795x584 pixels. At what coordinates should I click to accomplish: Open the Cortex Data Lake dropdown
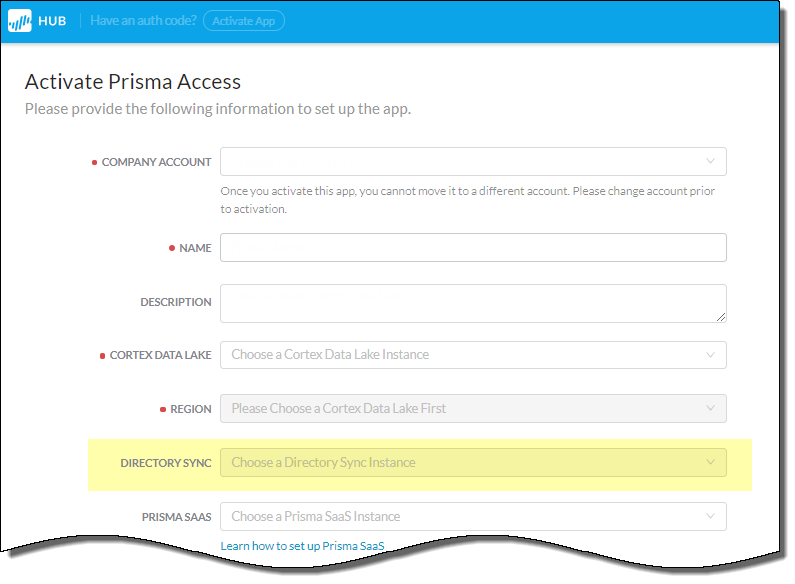point(473,355)
